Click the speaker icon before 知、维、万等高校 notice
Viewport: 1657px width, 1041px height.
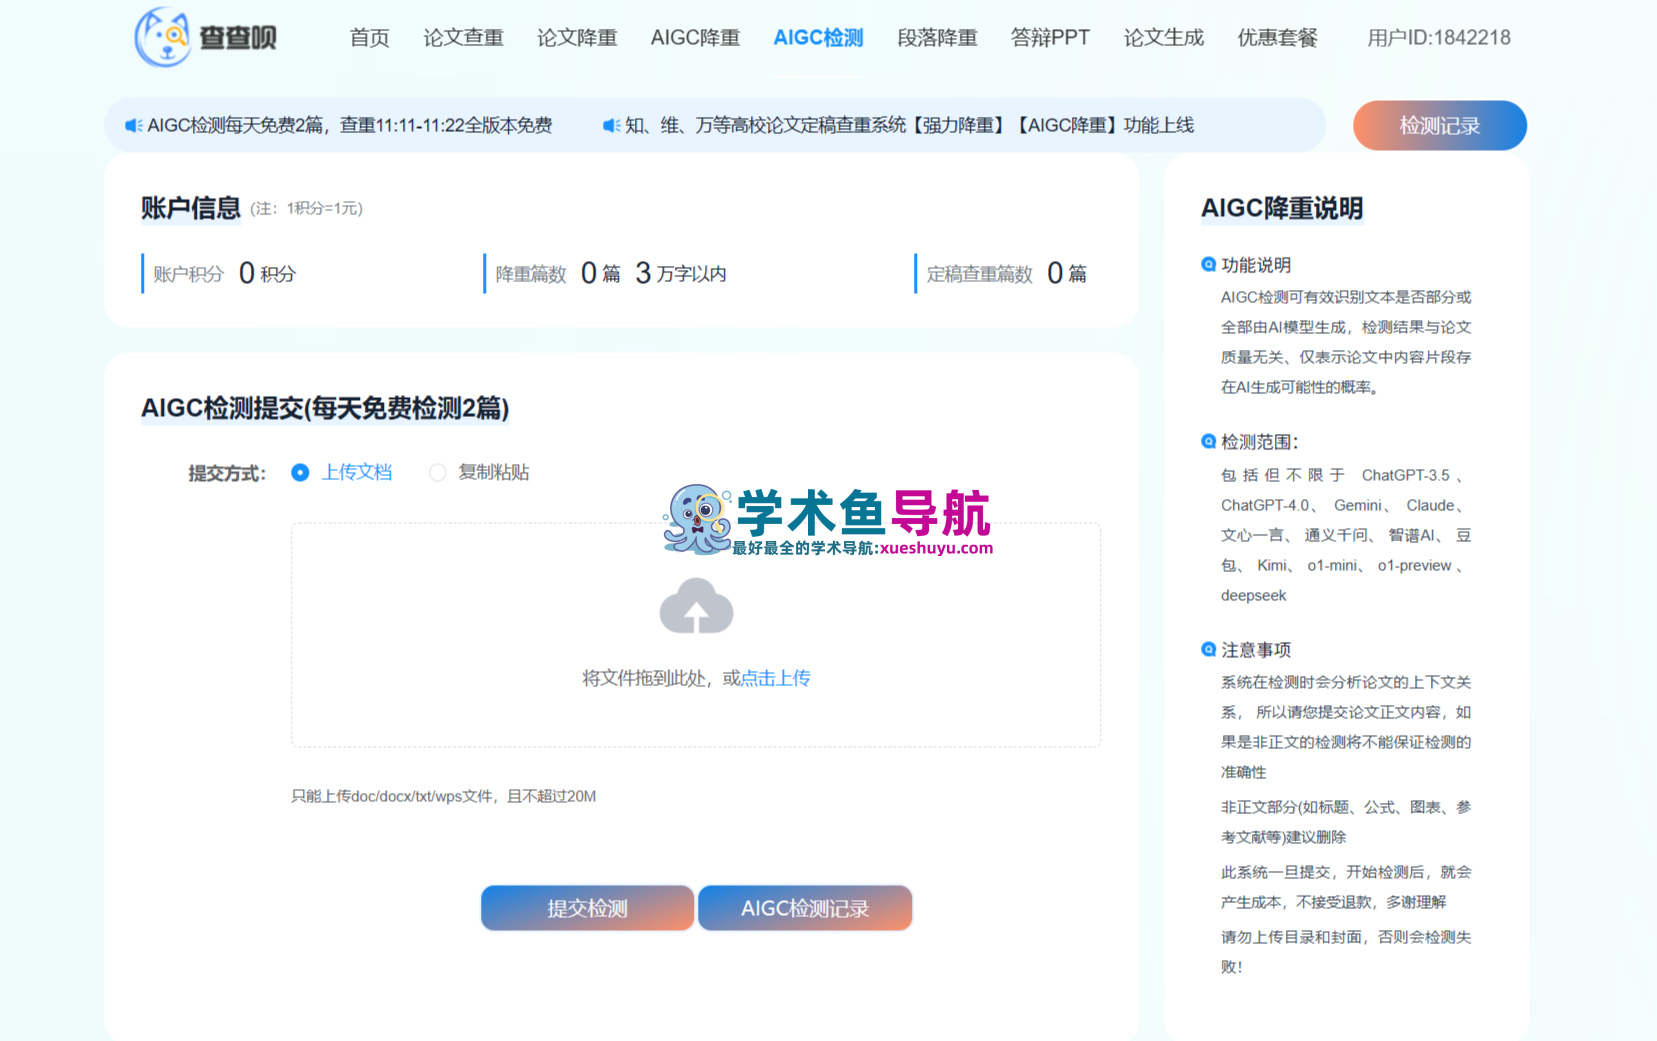[611, 126]
